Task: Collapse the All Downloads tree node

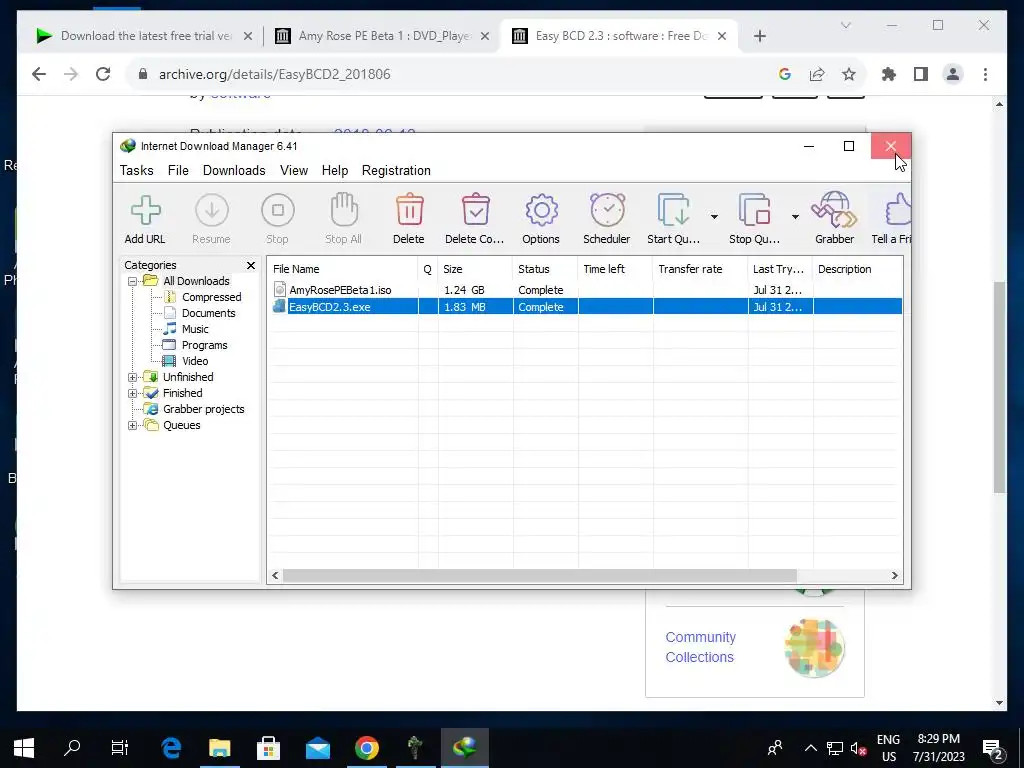Action: [133, 281]
